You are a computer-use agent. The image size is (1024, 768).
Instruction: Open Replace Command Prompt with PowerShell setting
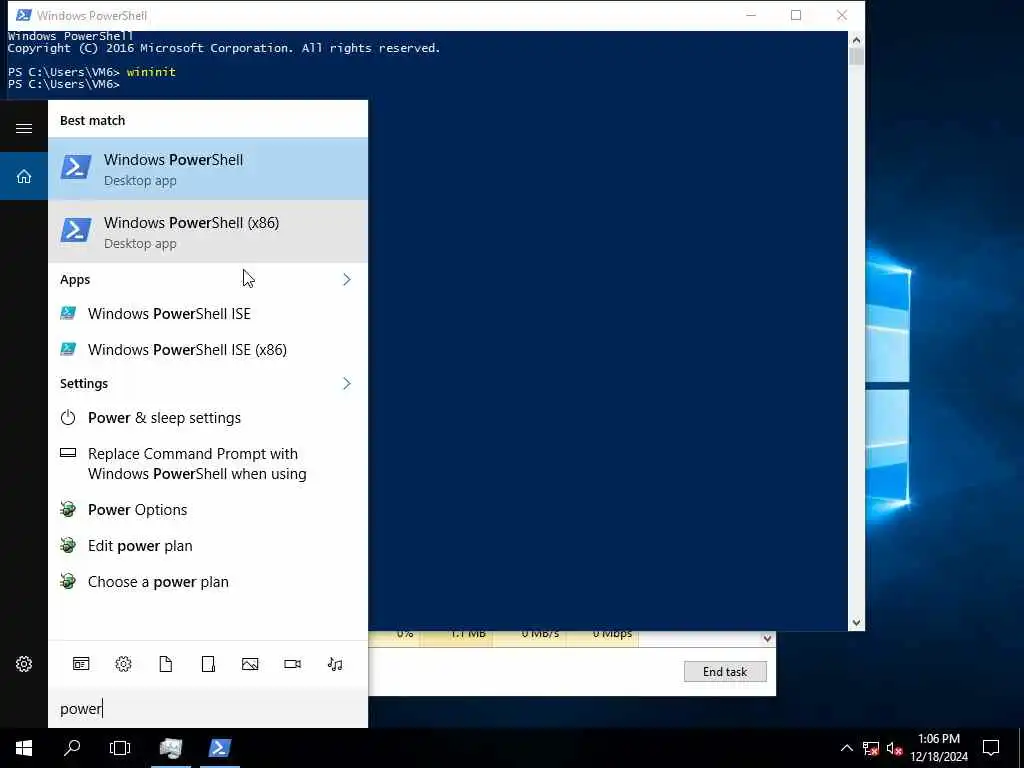coord(208,464)
